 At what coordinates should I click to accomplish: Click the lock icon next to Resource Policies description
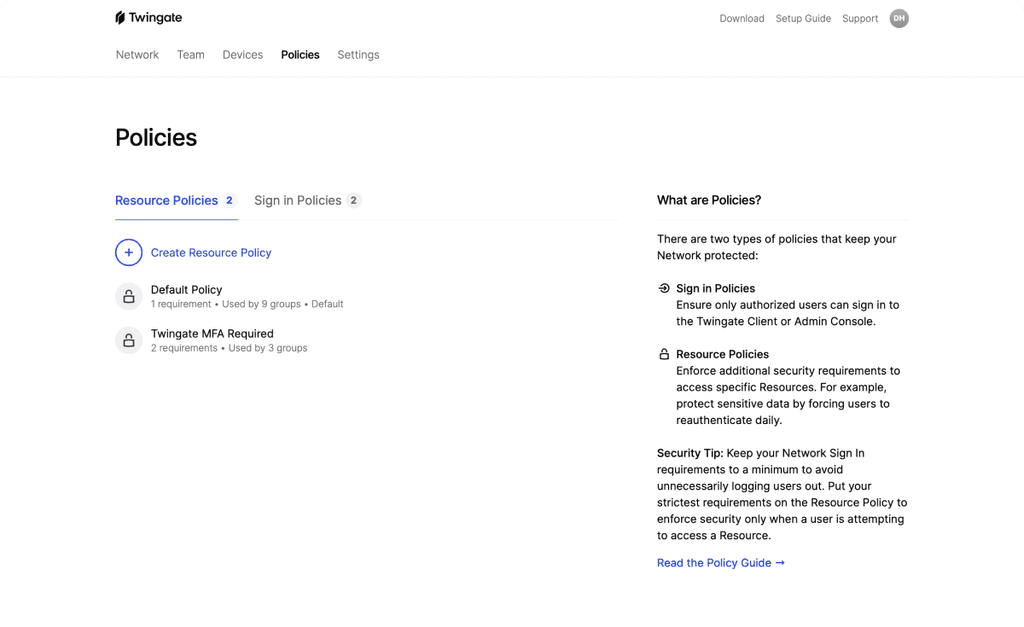pyautogui.click(x=663, y=354)
